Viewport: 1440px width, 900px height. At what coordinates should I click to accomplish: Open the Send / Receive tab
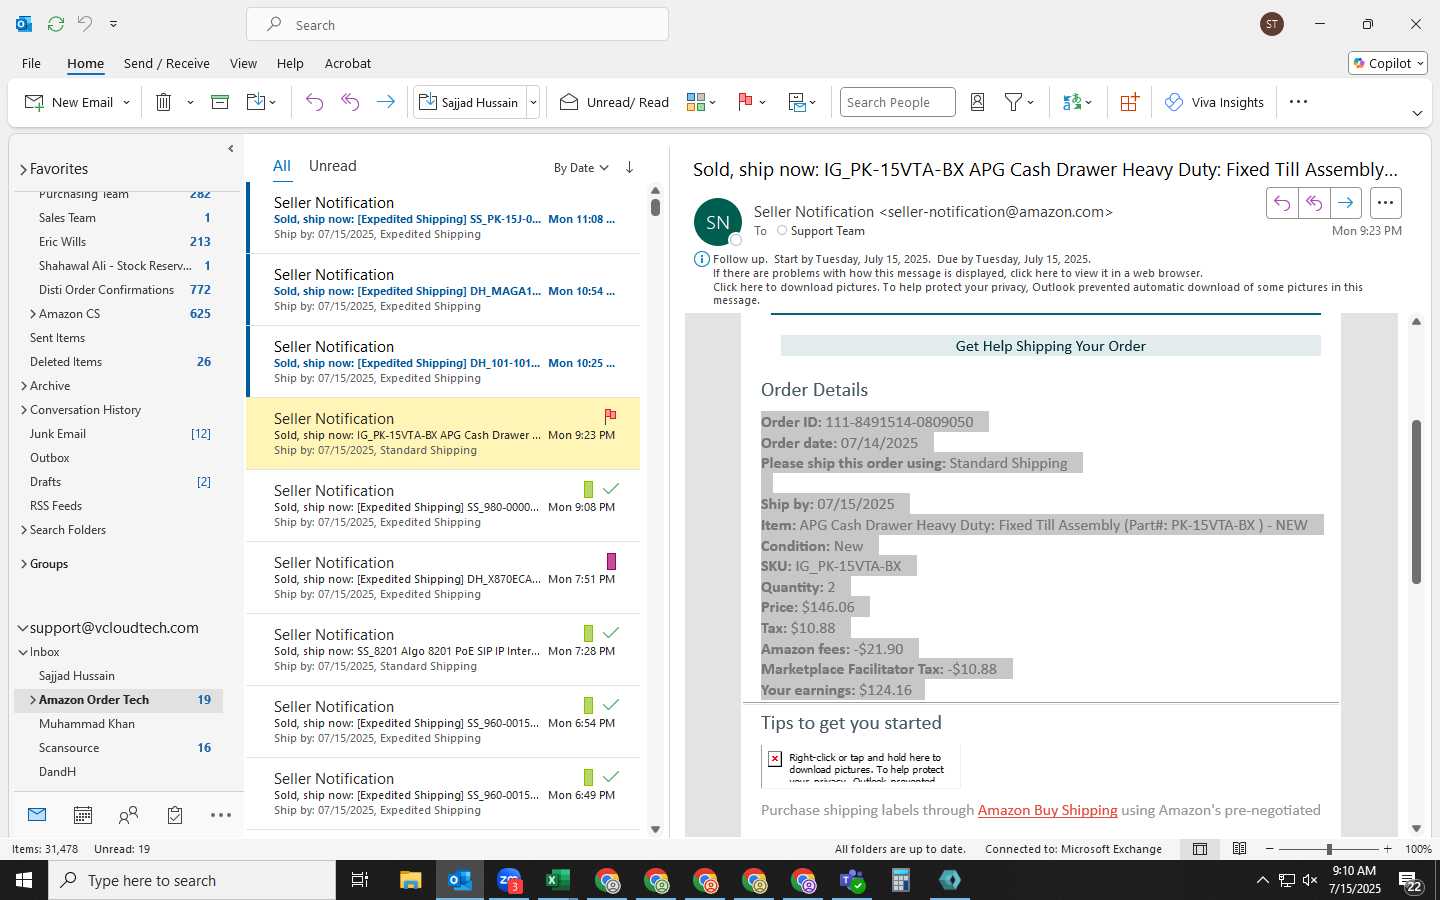(x=167, y=63)
